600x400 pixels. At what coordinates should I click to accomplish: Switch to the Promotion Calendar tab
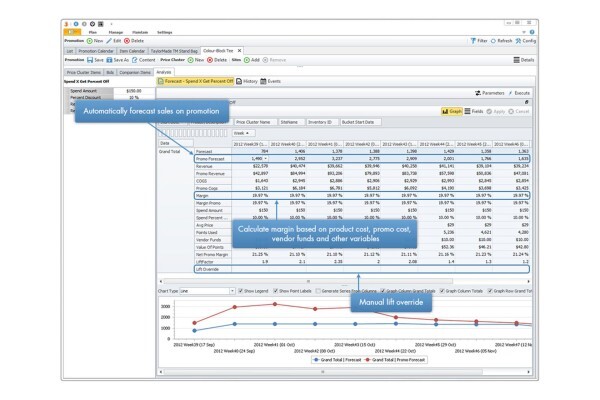click(x=96, y=51)
